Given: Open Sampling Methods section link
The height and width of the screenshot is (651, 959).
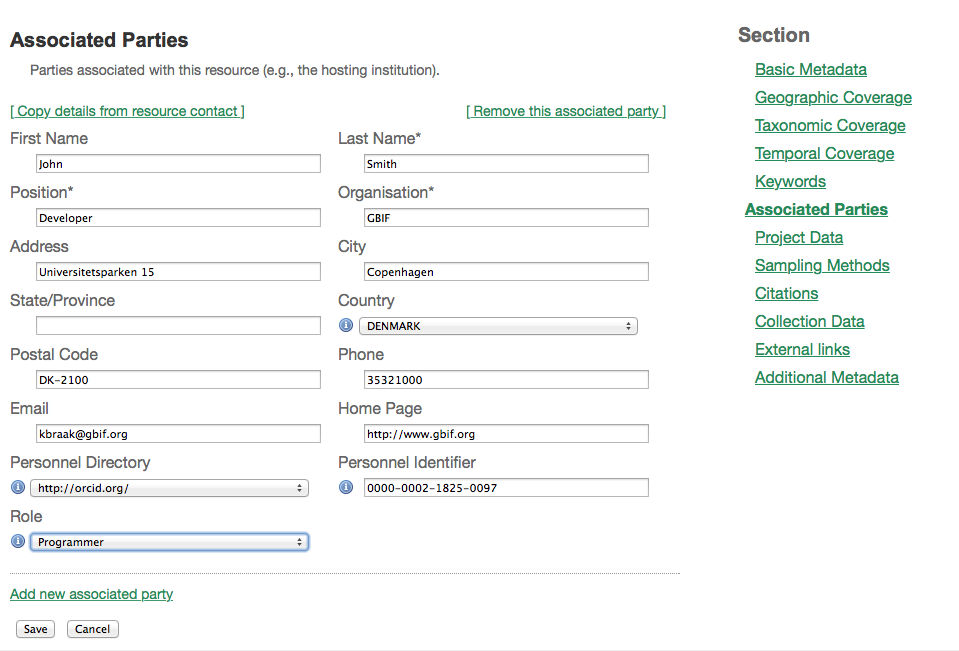Looking at the screenshot, I should [822, 266].
